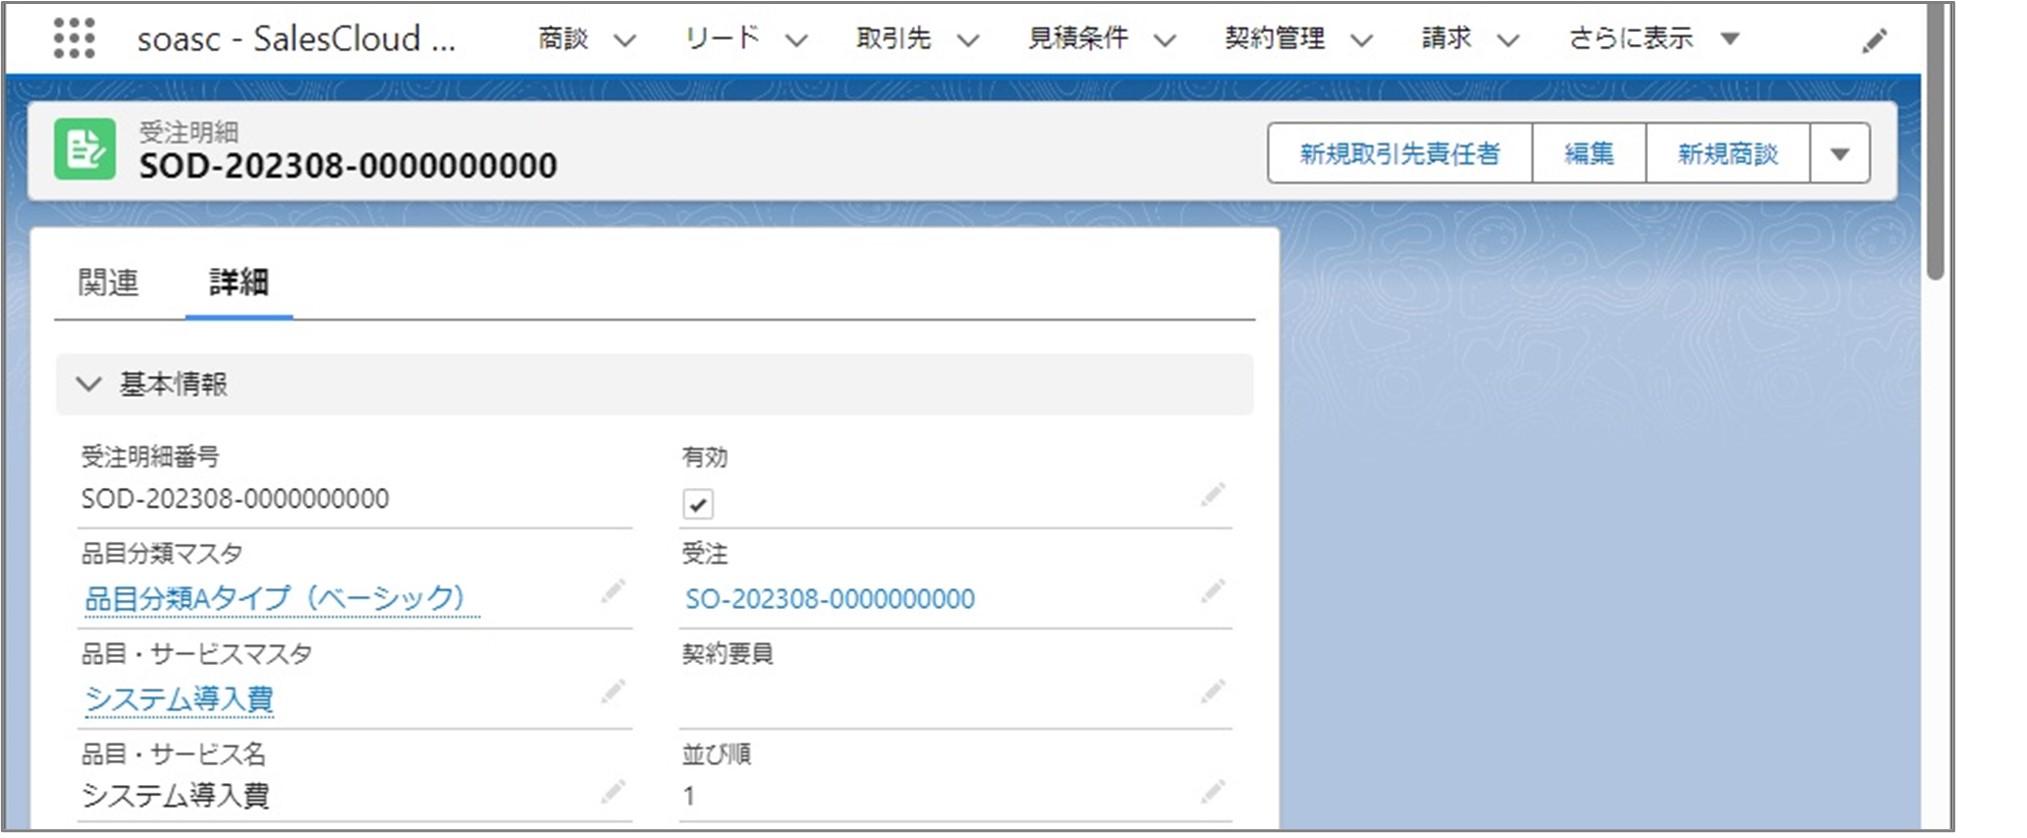
Task: Go to the 見積条件 navigation tab
Action: (1078, 38)
